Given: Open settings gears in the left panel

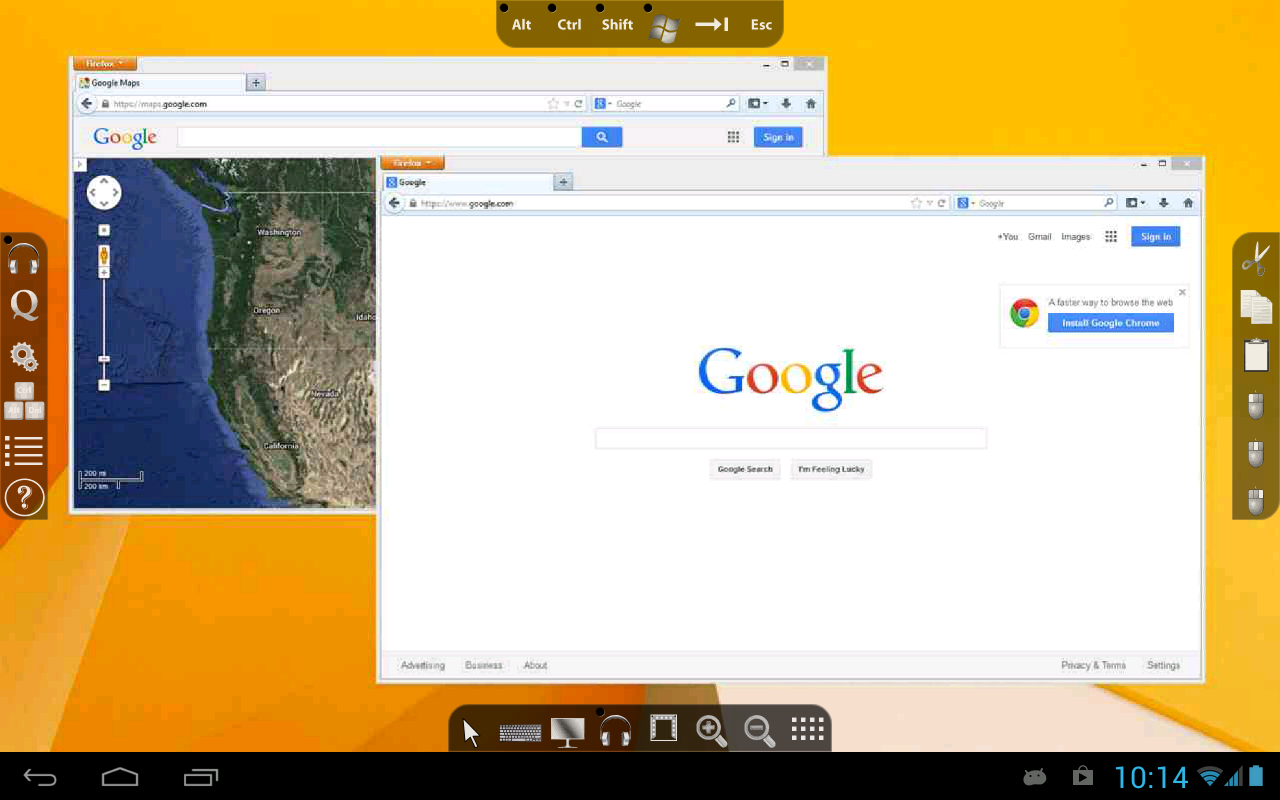Looking at the screenshot, I should point(24,355).
